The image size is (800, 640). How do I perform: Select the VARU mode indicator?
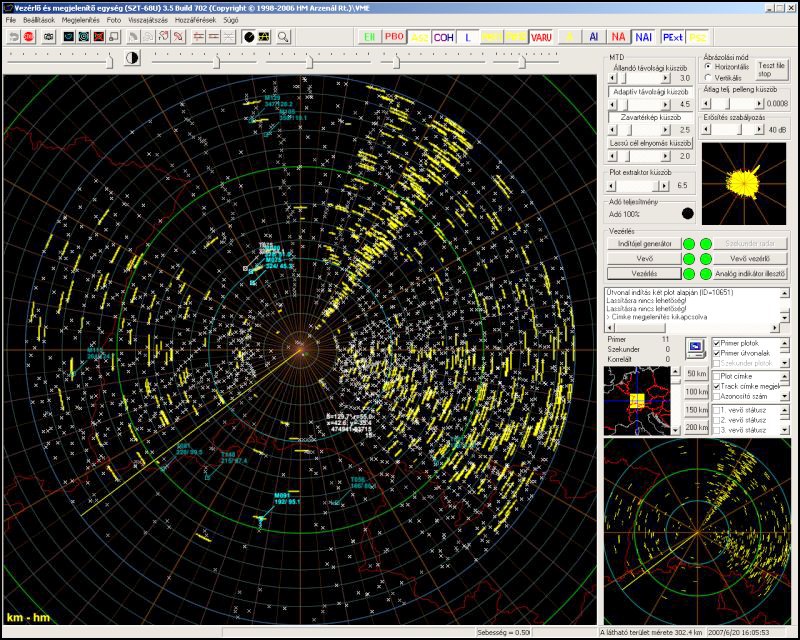[x=542, y=37]
